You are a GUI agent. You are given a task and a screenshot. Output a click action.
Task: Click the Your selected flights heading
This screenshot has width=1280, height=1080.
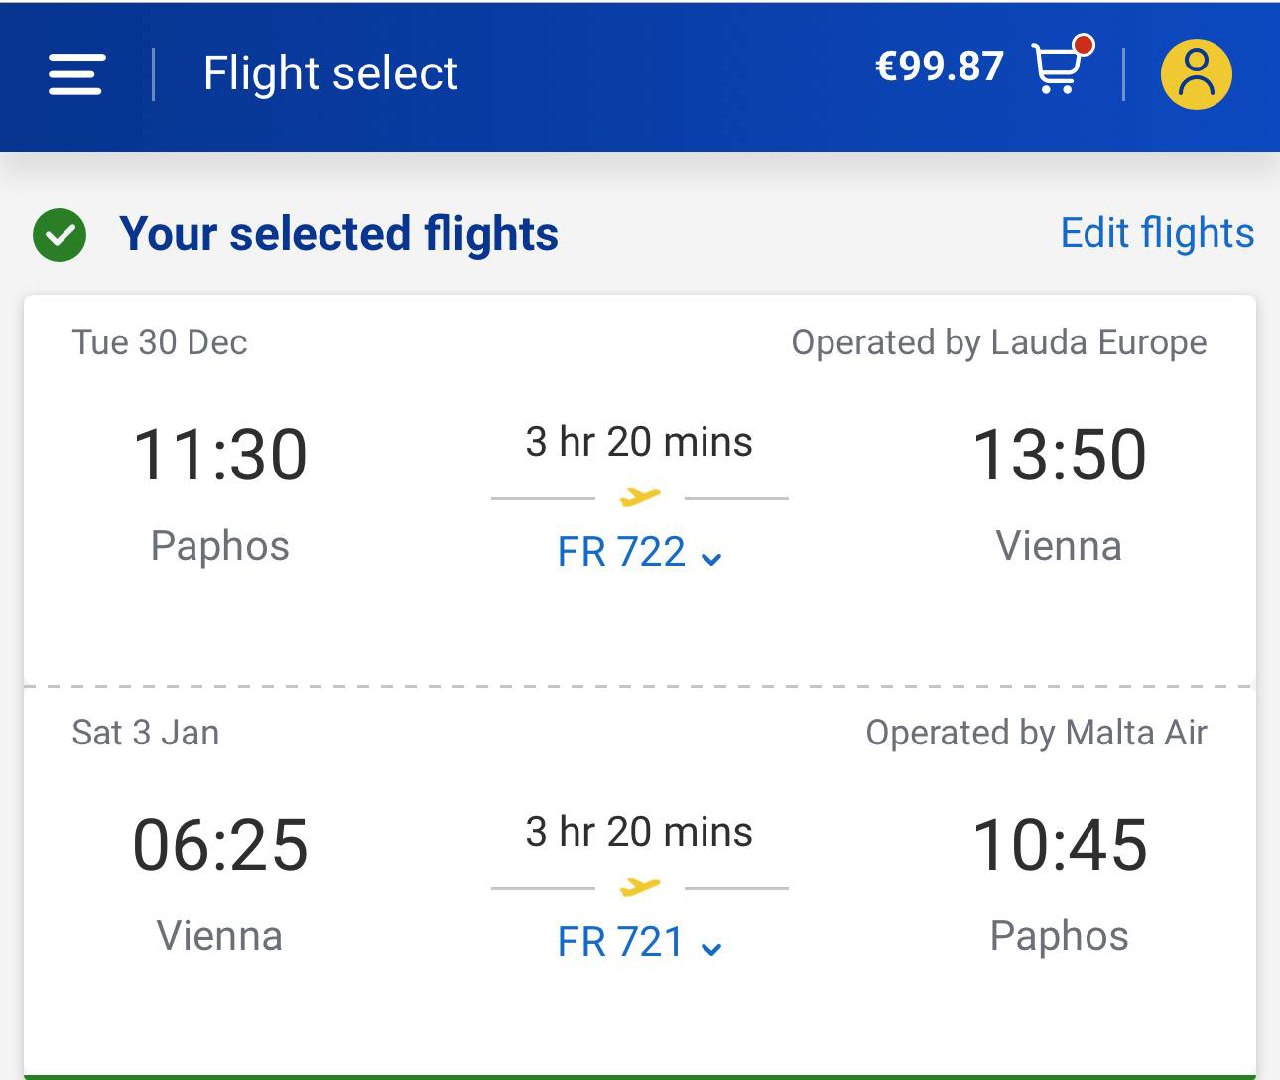tap(339, 234)
